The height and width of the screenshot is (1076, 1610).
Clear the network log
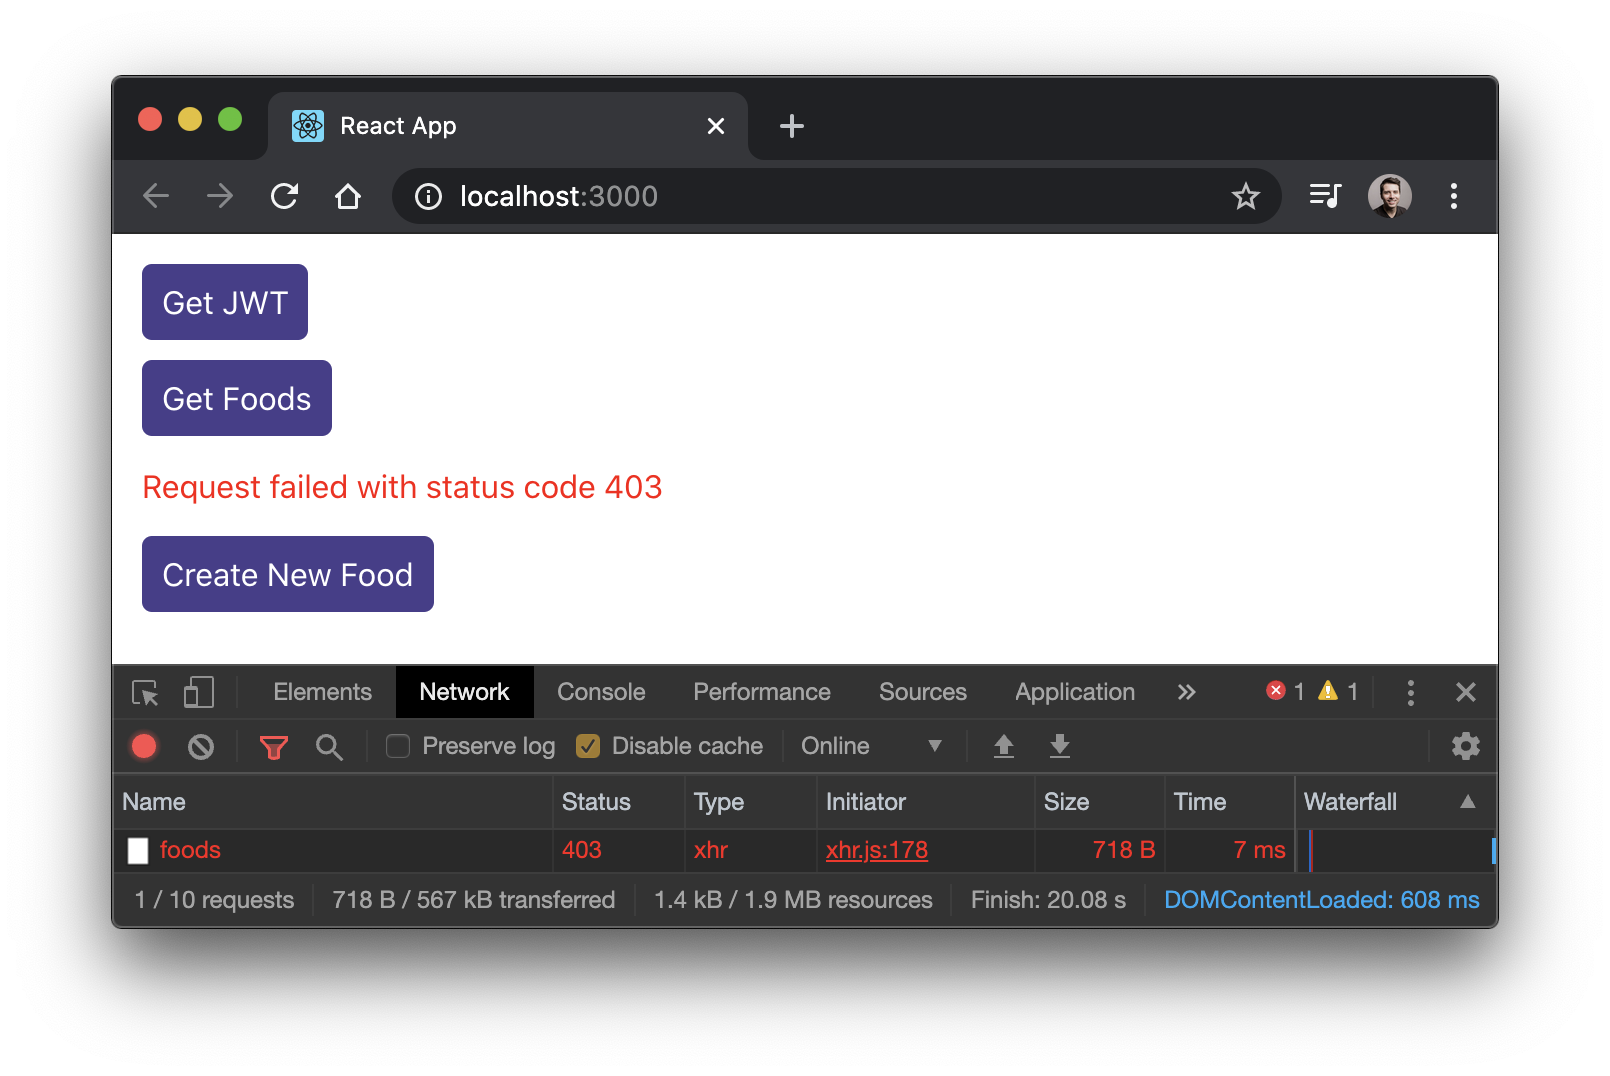(201, 747)
